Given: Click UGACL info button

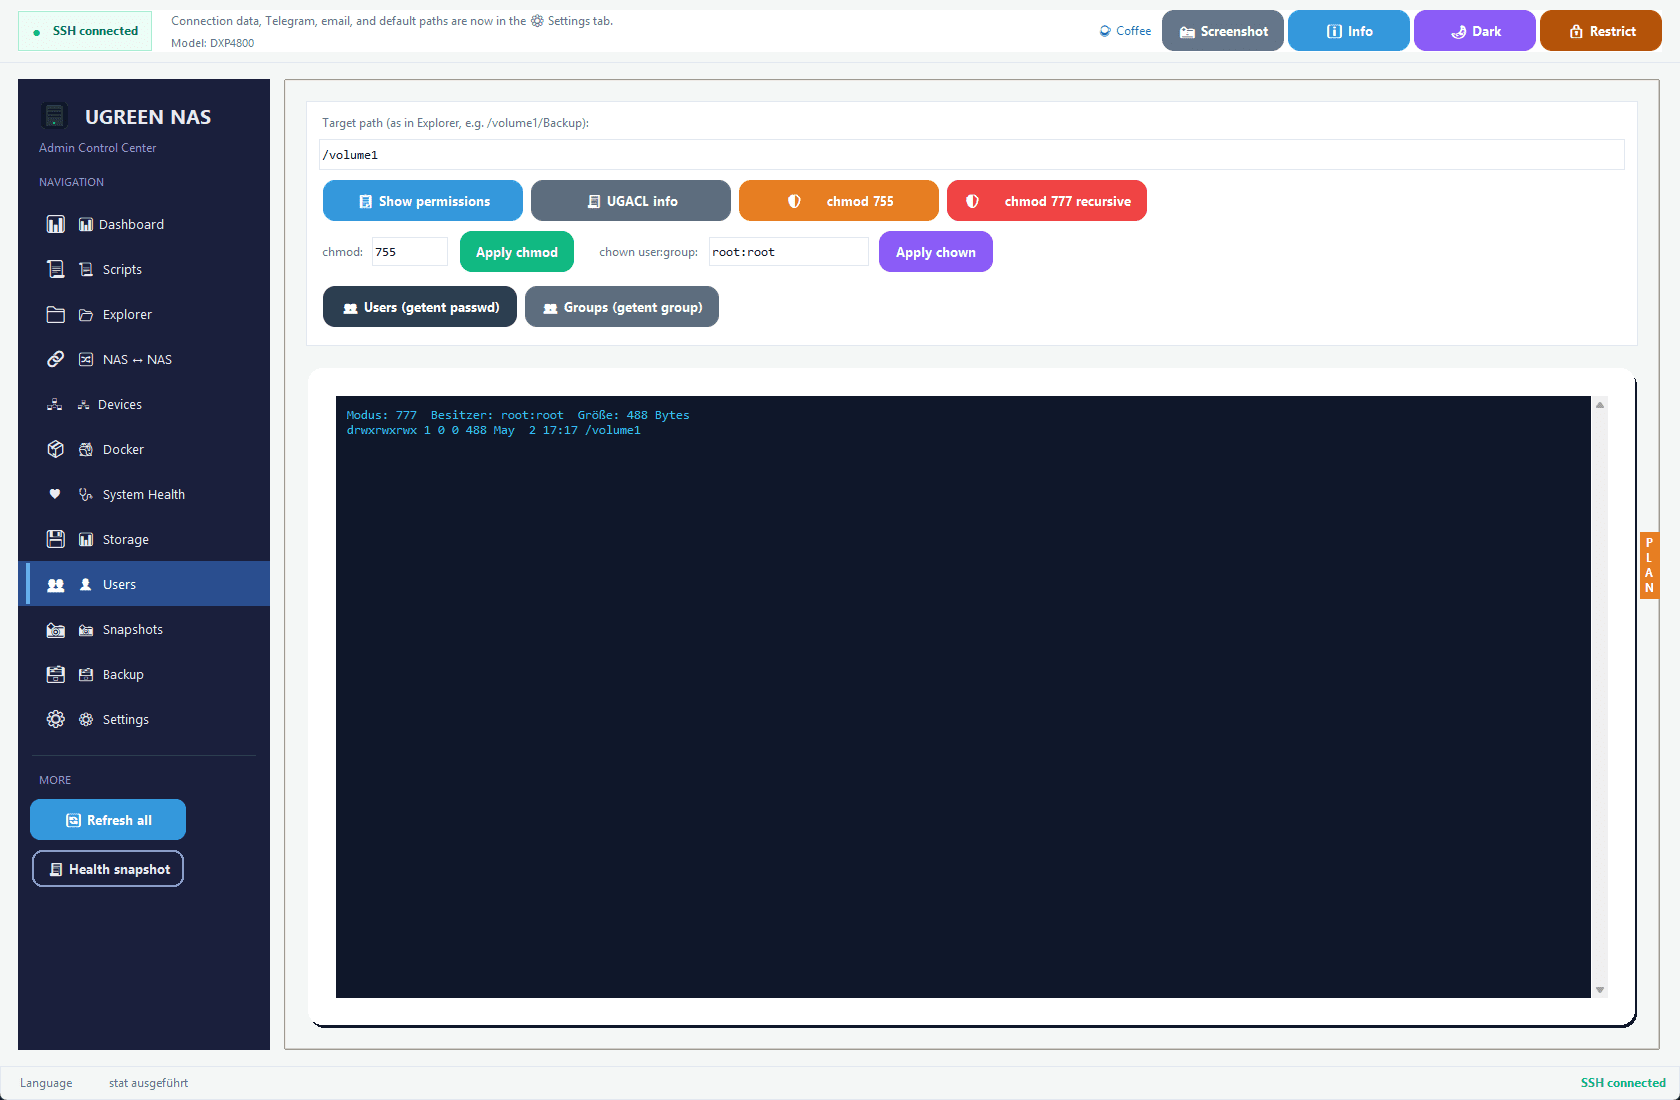Looking at the screenshot, I should (631, 201).
